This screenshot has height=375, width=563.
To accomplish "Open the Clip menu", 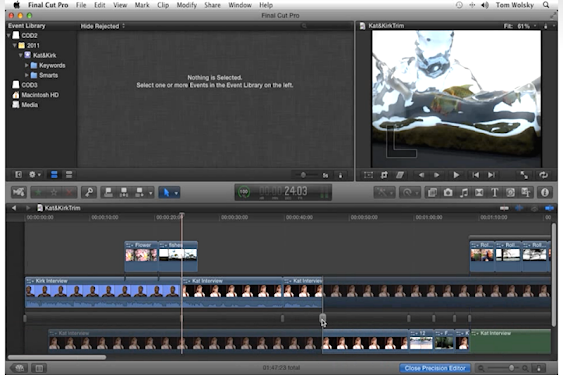I will click(163, 5).
